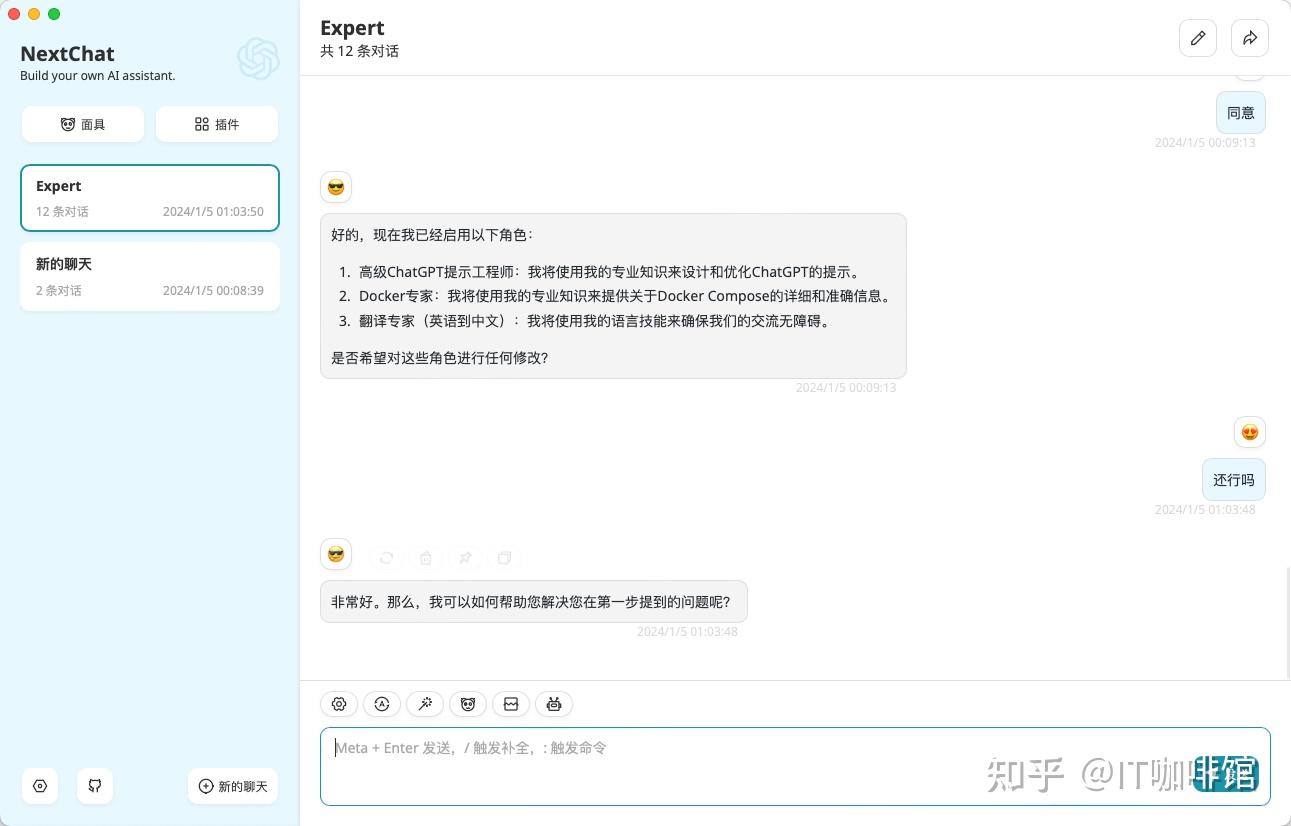
Task: Open model selection via the robot icon
Action: click(554, 704)
